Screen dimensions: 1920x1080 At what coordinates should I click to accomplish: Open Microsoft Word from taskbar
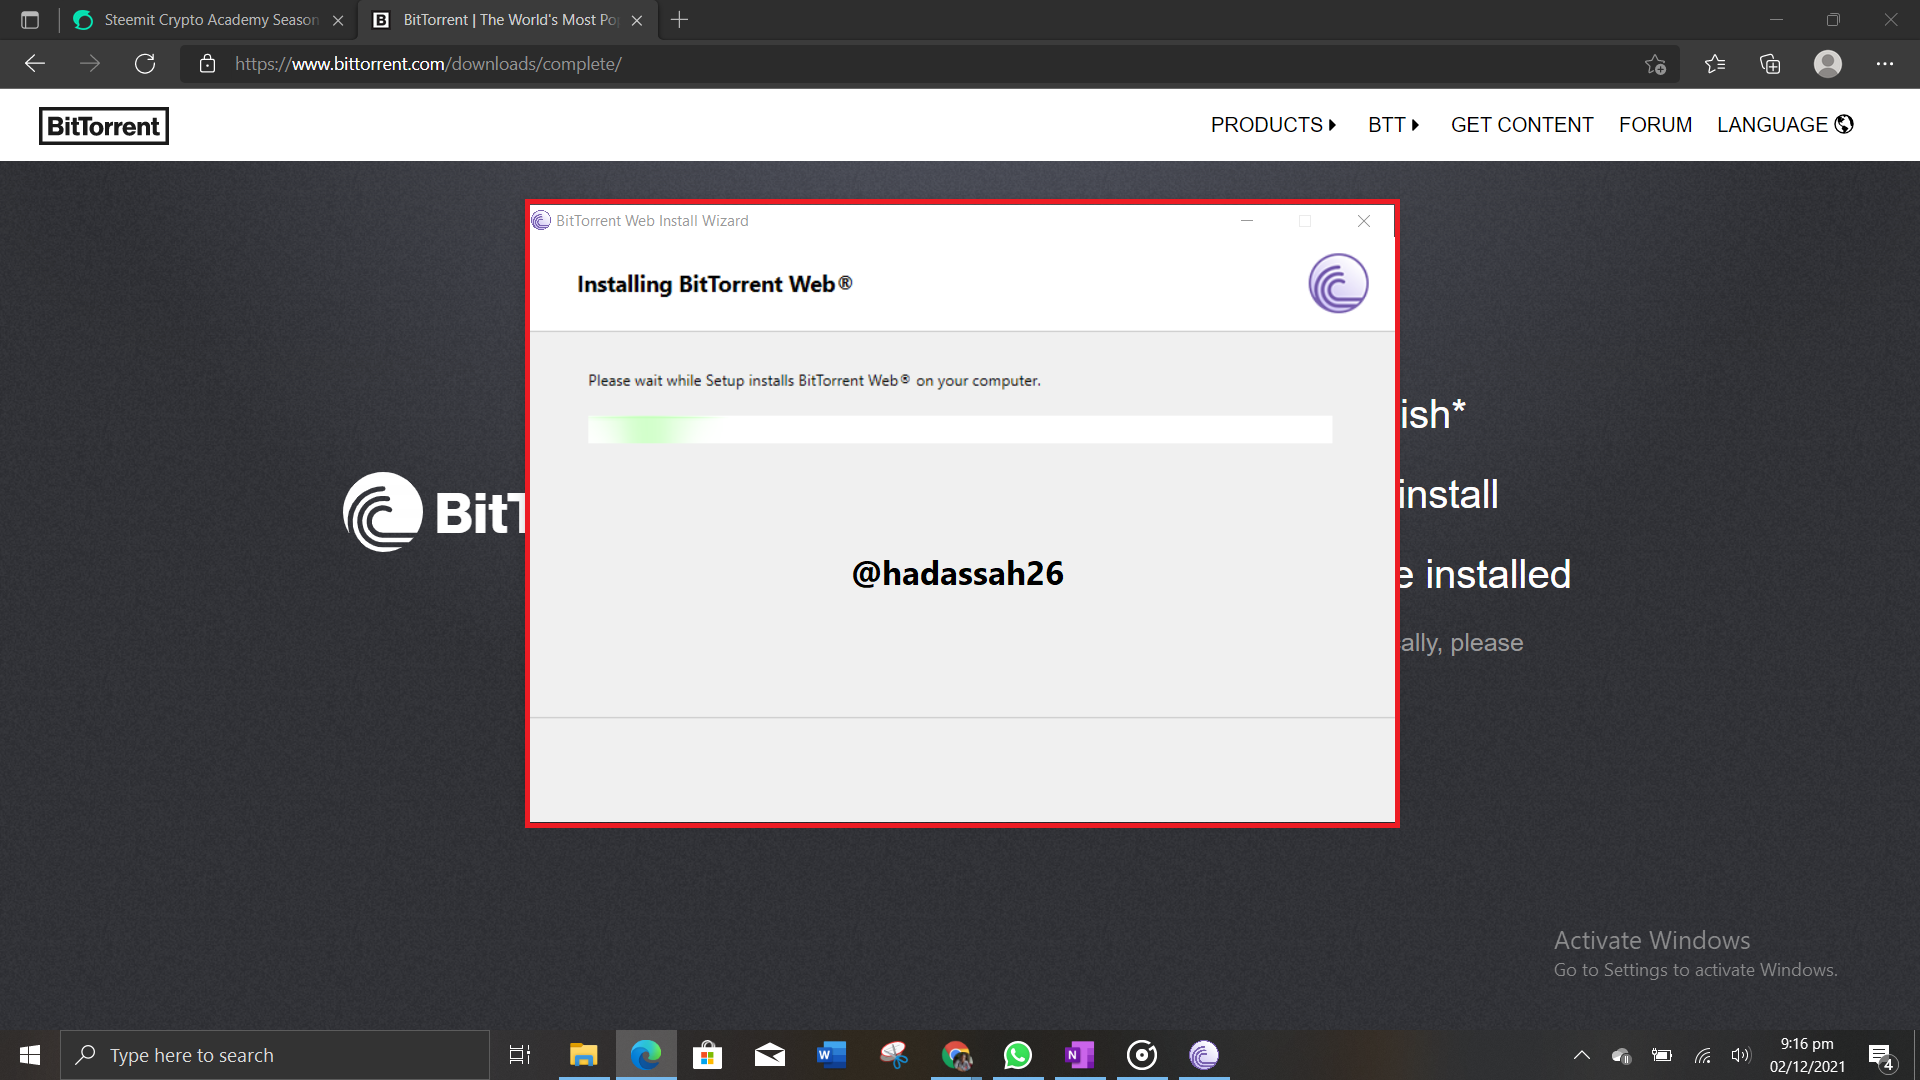coord(831,1055)
